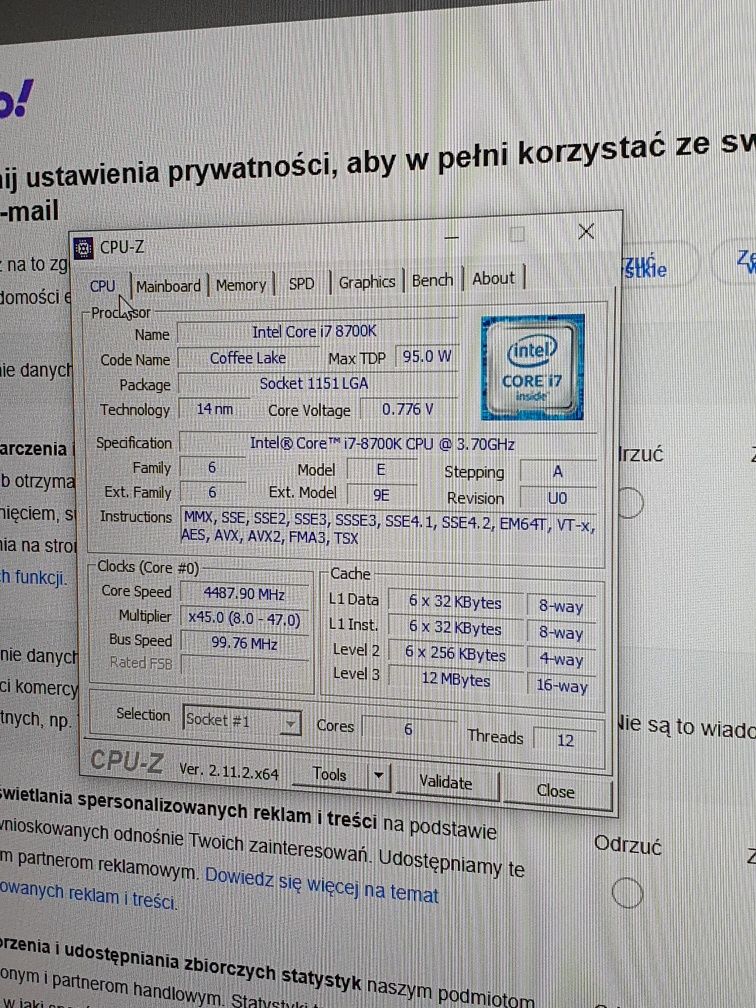Click the CPU-Z title bar app icon
The height and width of the screenshot is (1008, 756).
click(84, 248)
